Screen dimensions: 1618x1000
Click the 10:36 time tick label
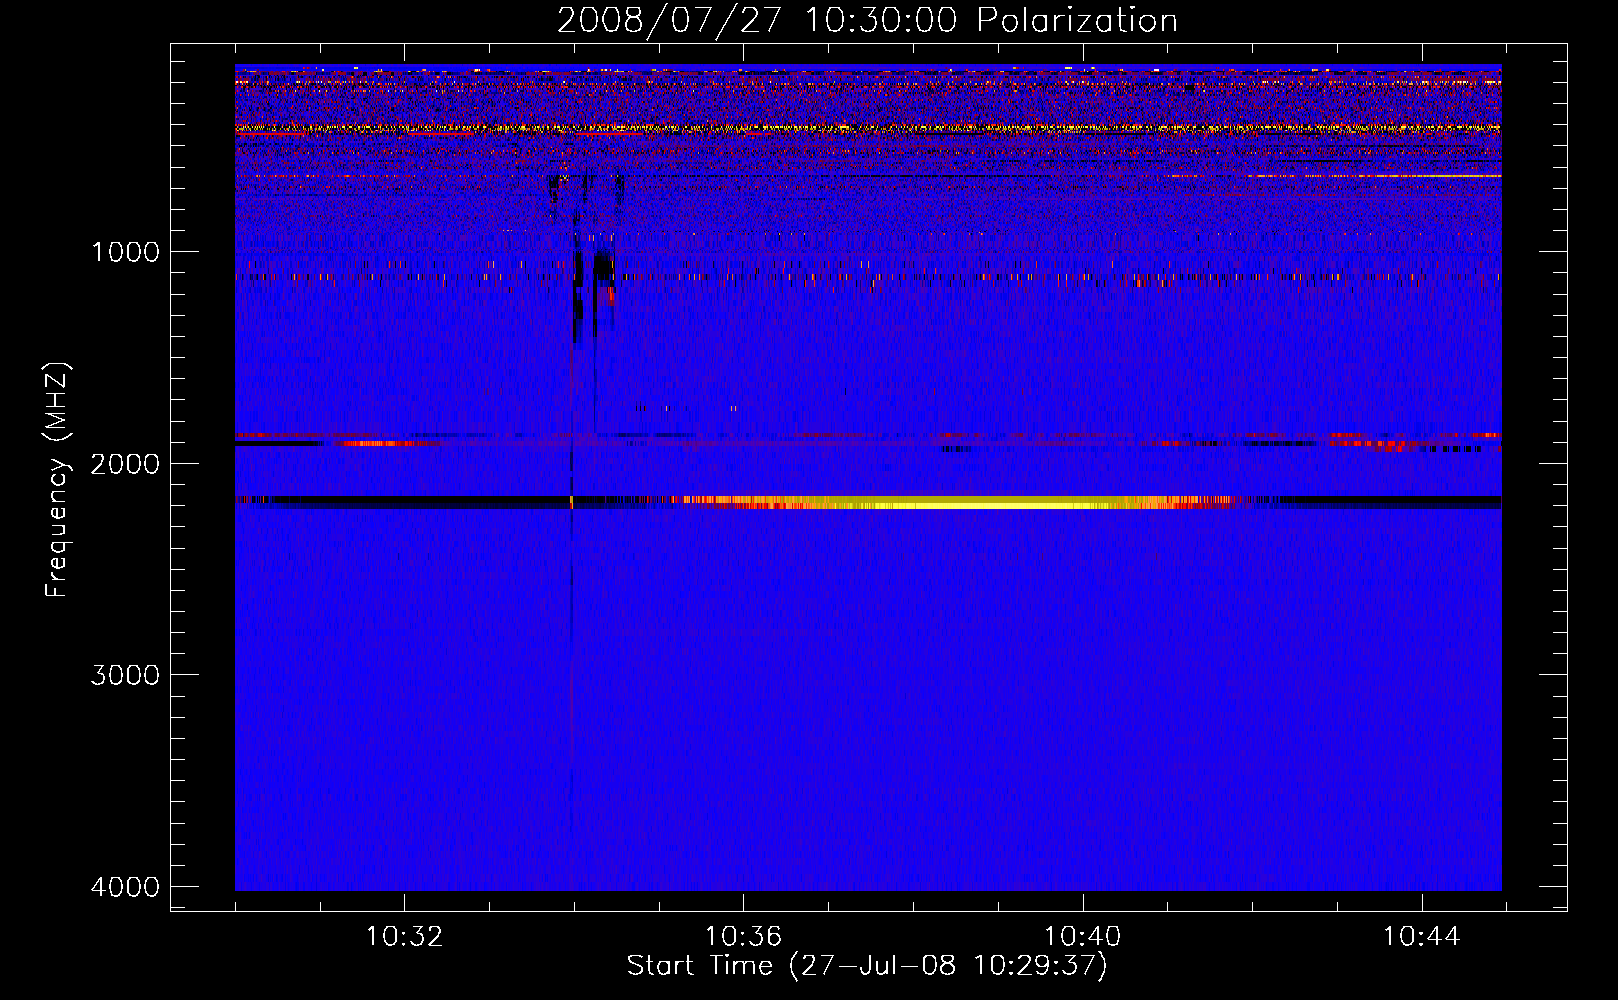pyautogui.click(x=743, y=937)
